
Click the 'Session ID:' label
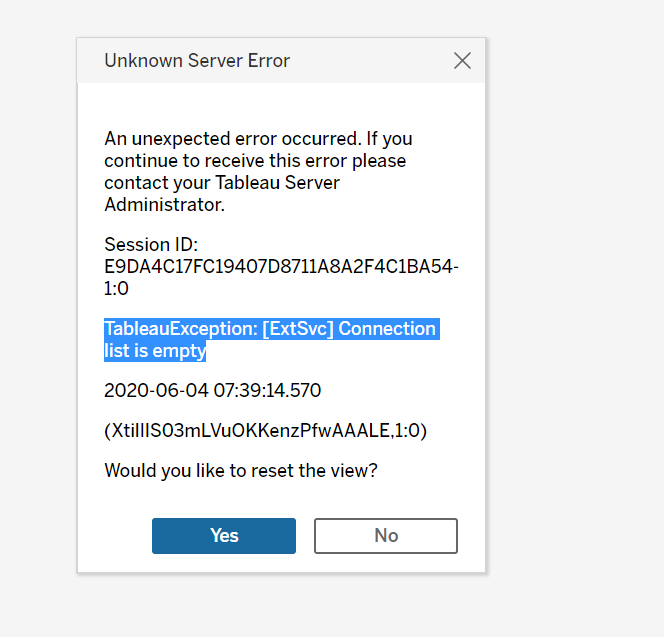[x=151, y=244]
